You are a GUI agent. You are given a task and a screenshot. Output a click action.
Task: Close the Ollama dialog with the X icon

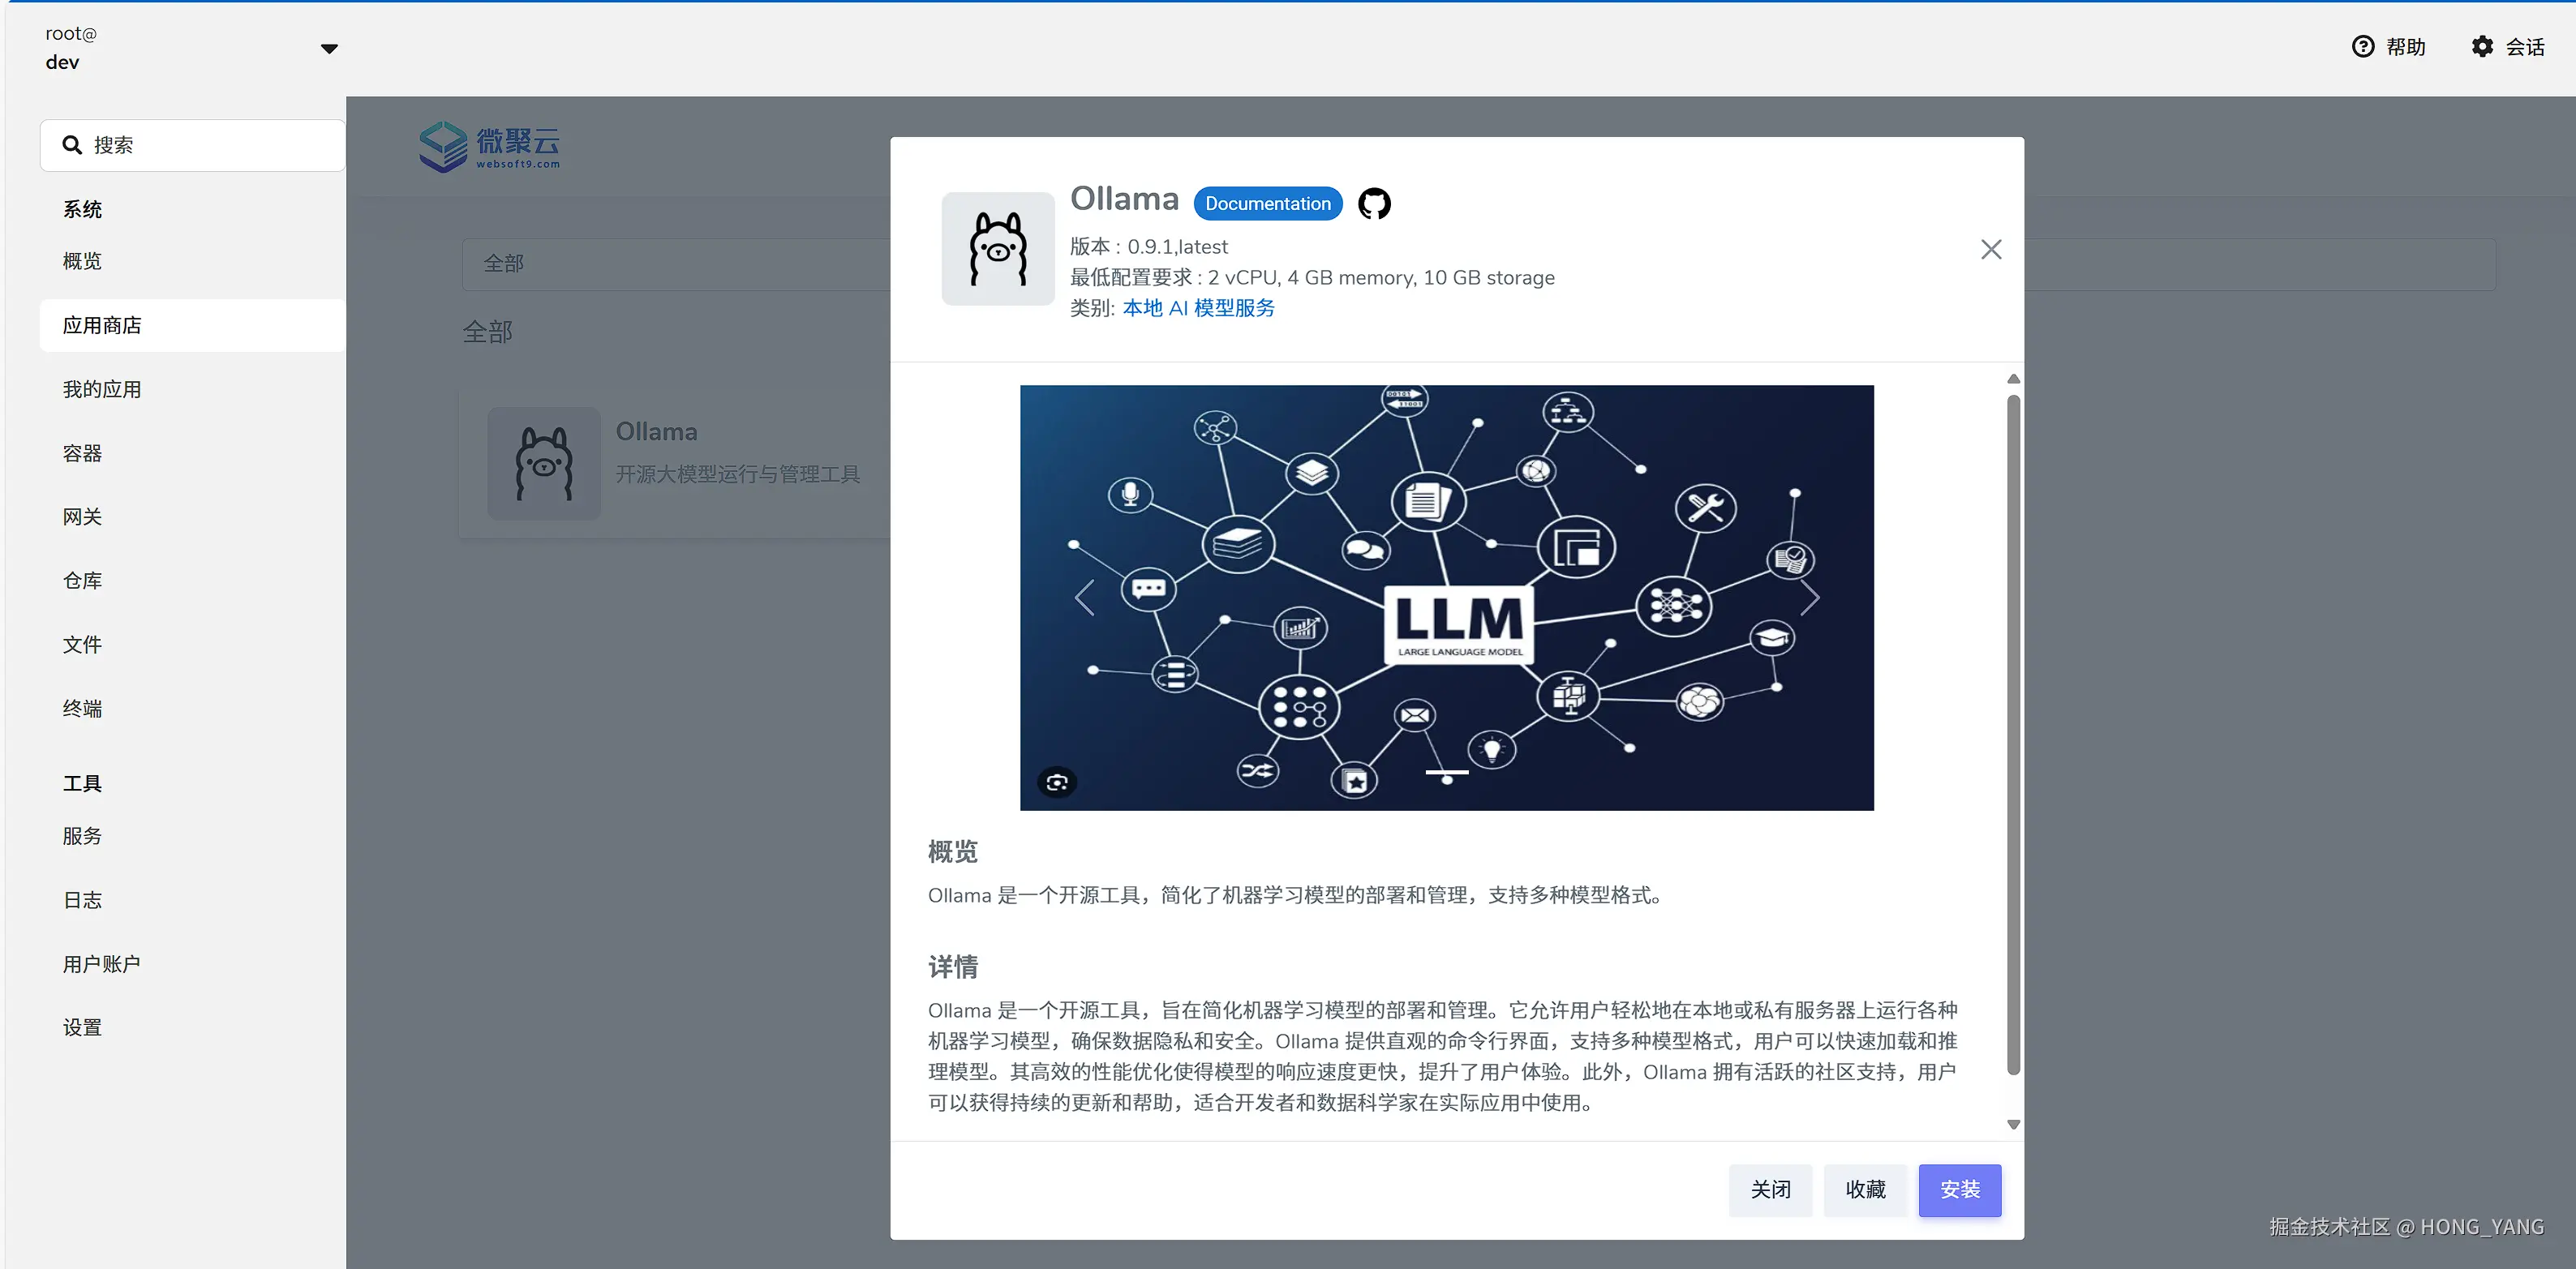pyautogui.click(x=1990, y=249)
